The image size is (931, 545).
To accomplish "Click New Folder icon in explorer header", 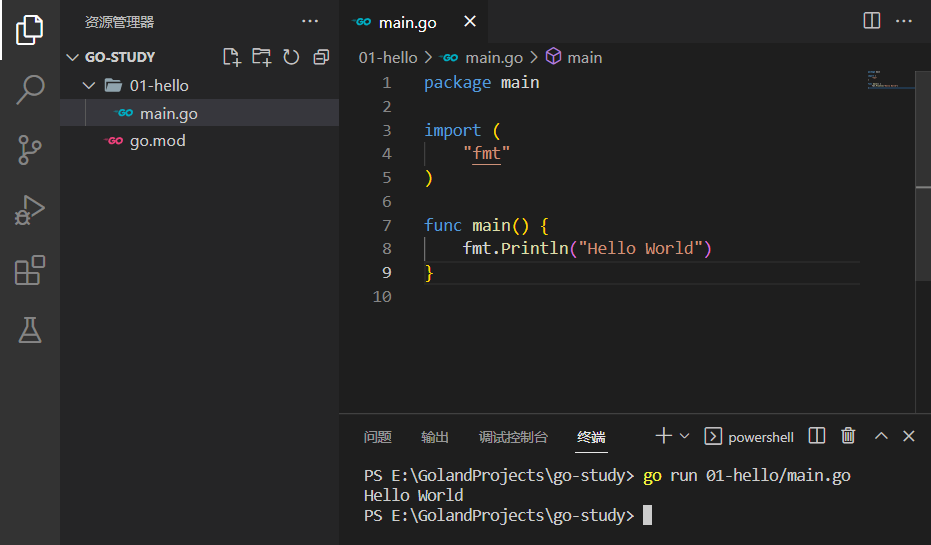I will (261, 57).
